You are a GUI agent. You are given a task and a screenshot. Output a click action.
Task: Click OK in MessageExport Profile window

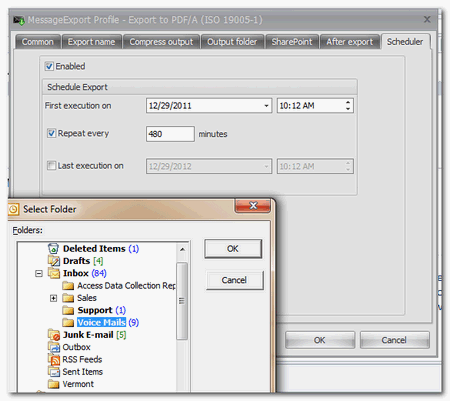click(x=320, y=340)
